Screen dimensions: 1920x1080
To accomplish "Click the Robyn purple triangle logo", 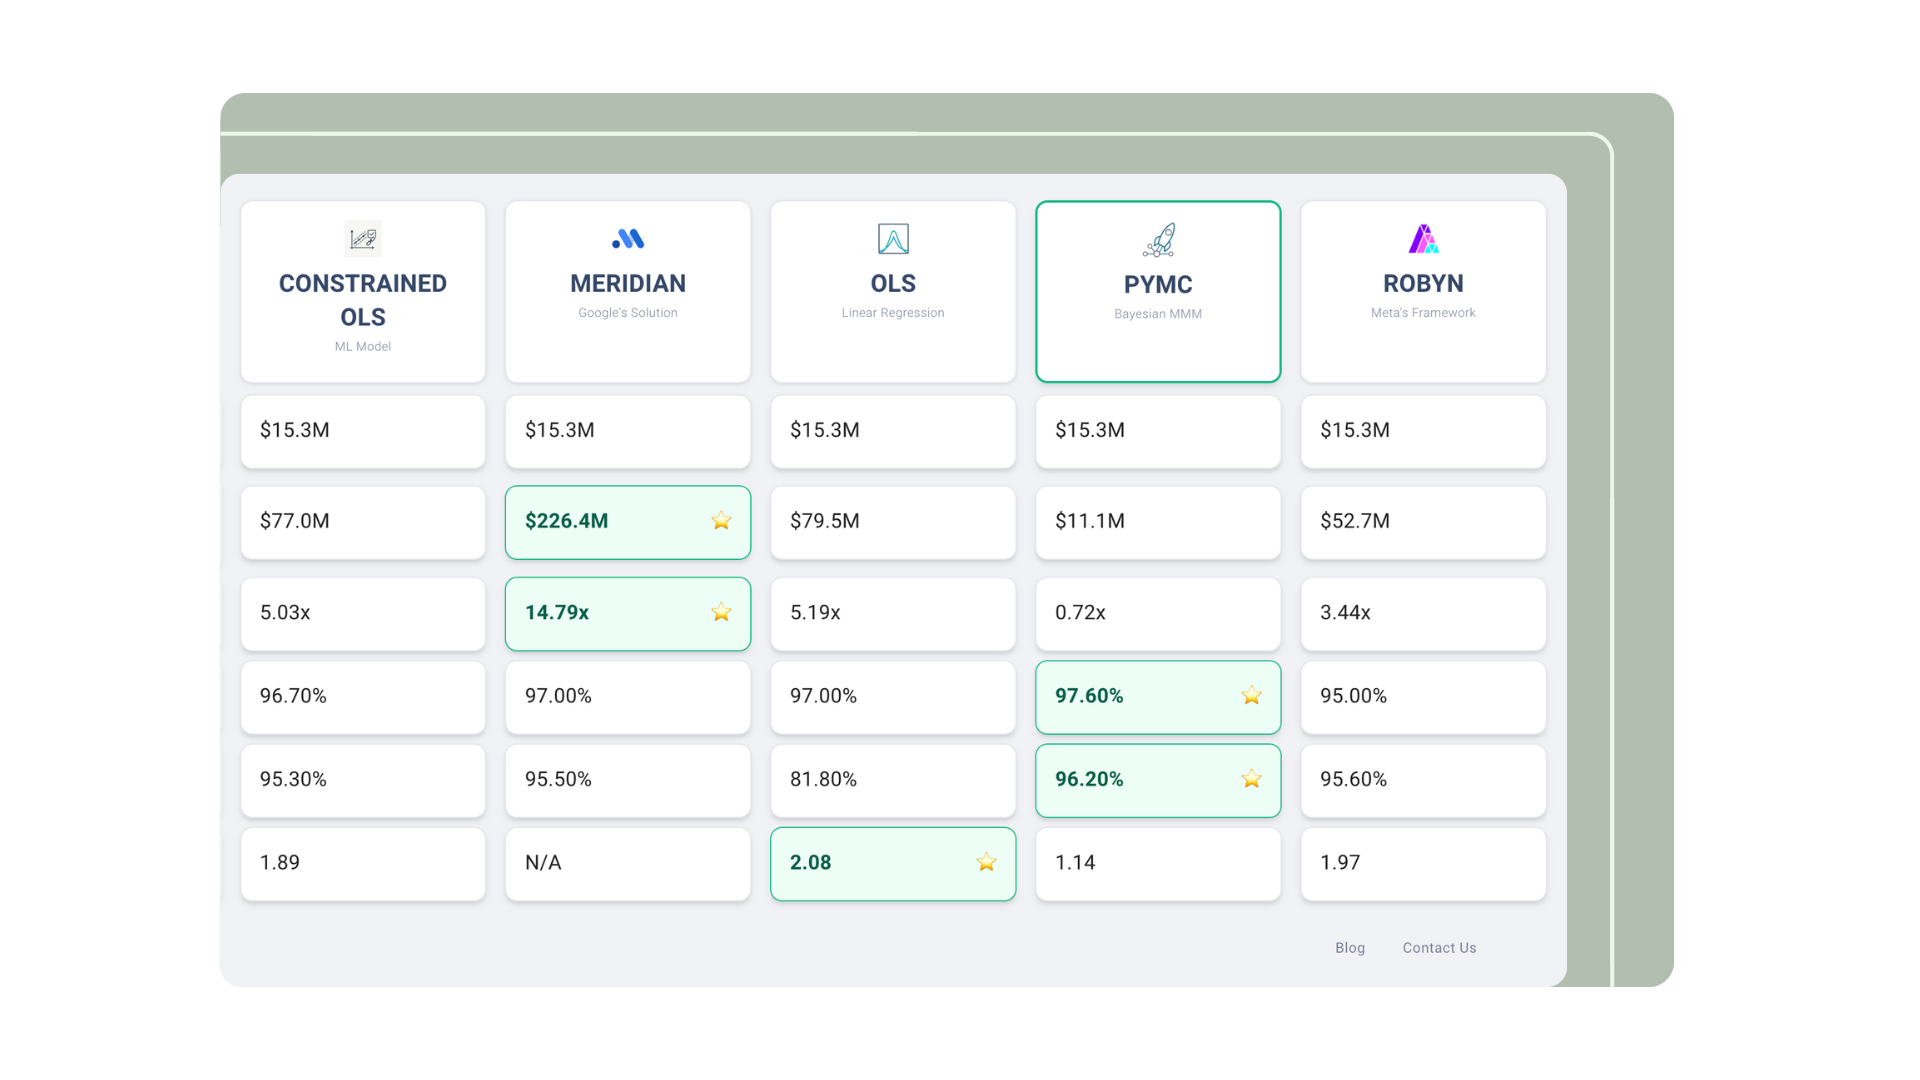I will (1423, 239).
